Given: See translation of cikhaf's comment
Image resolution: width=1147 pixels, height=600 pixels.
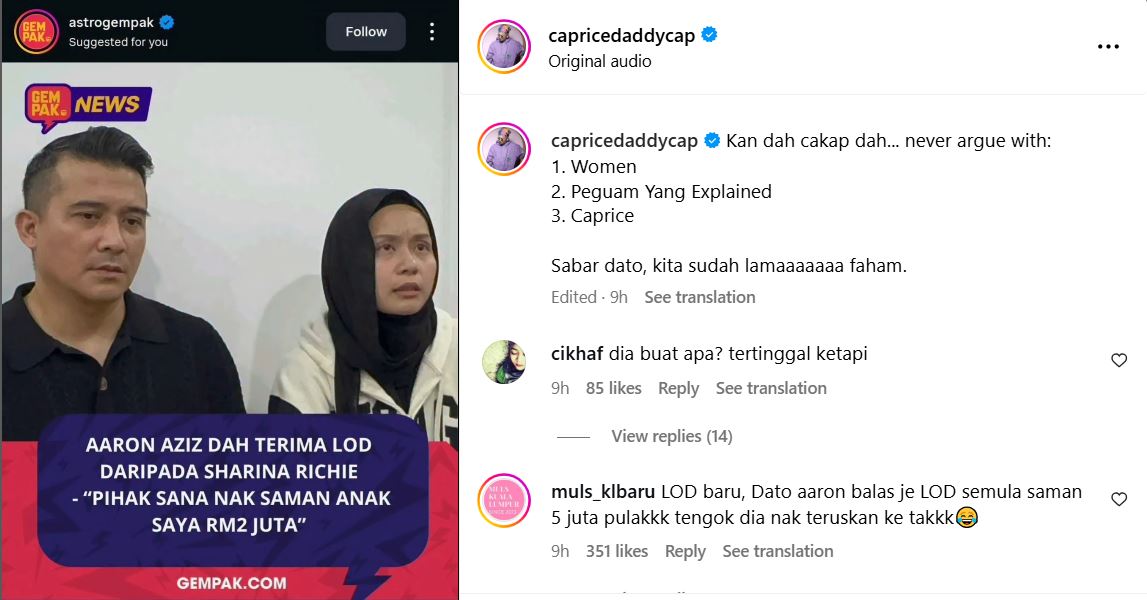Looking at the screenshot, I should coord(771,388).
